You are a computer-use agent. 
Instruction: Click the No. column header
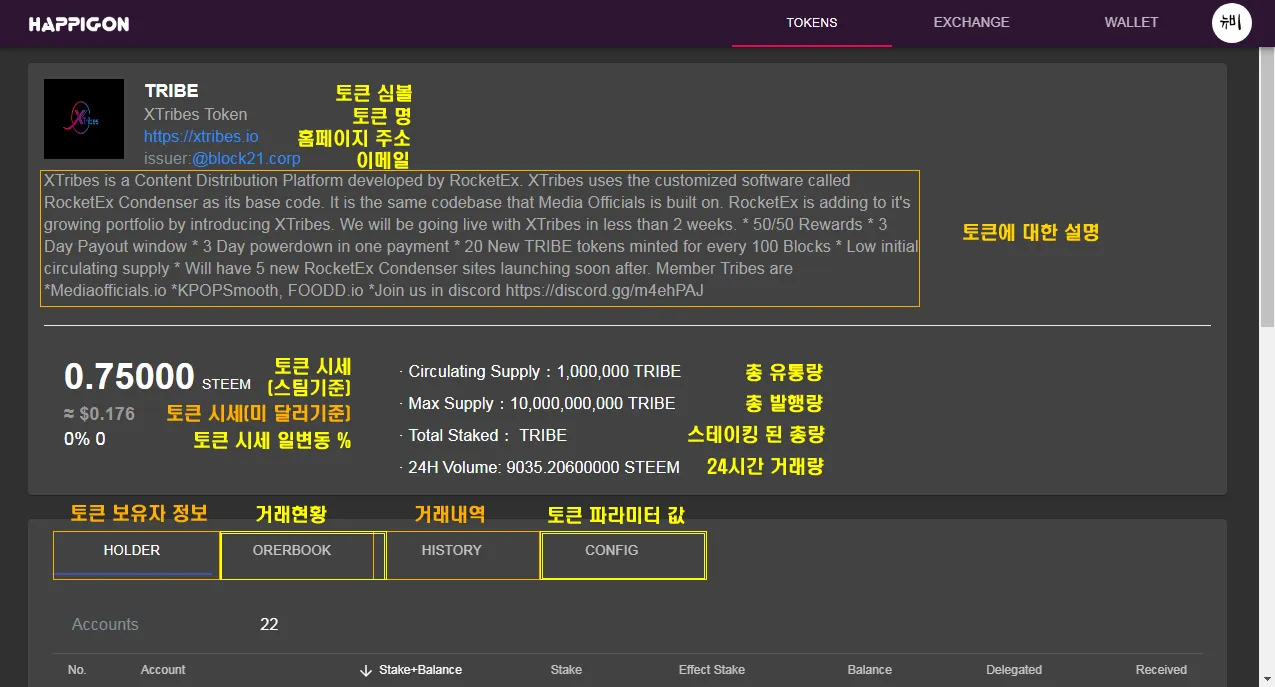(x=77, y=670)
